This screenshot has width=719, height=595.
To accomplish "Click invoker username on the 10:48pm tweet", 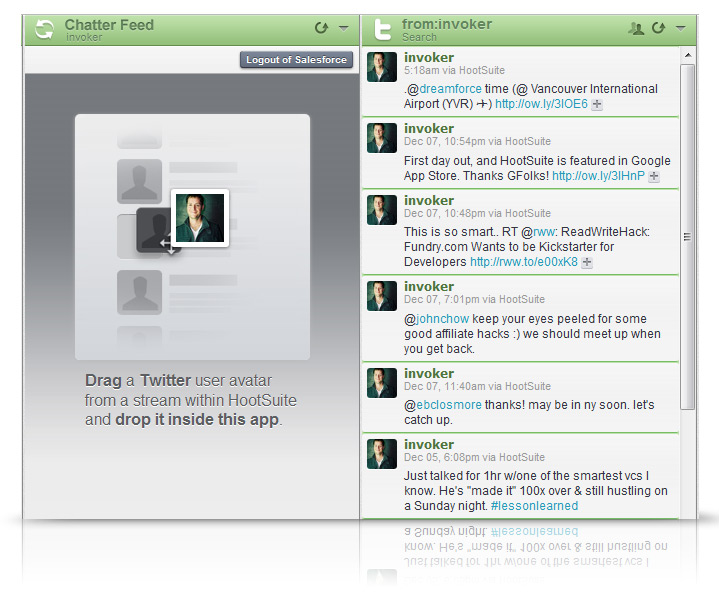I will [429, 200].
